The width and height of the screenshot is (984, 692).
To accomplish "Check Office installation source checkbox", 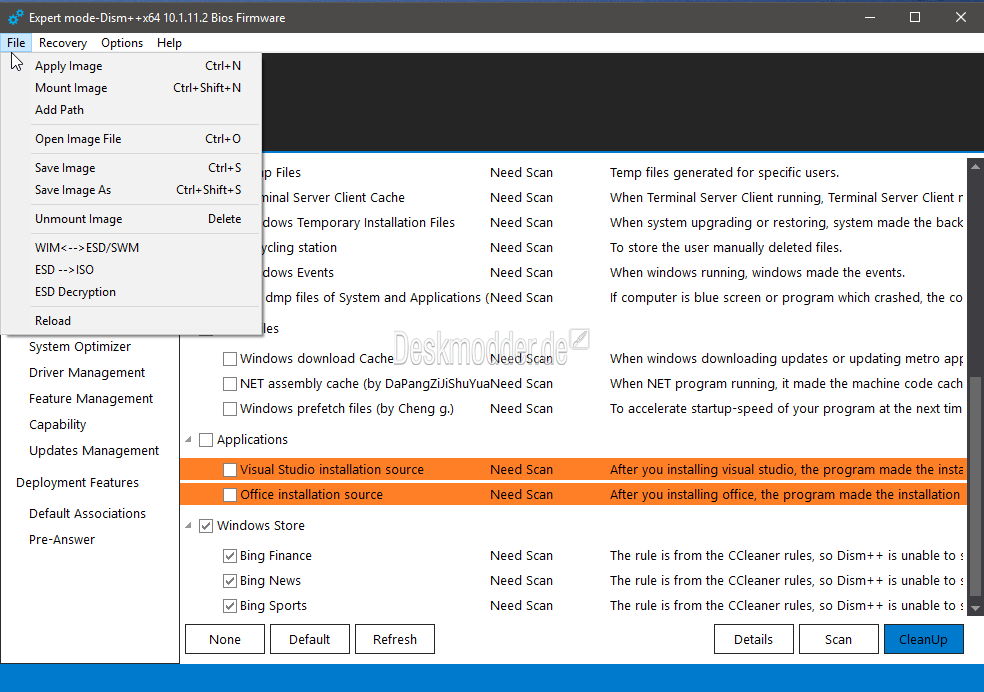I will tap(230, 495).
